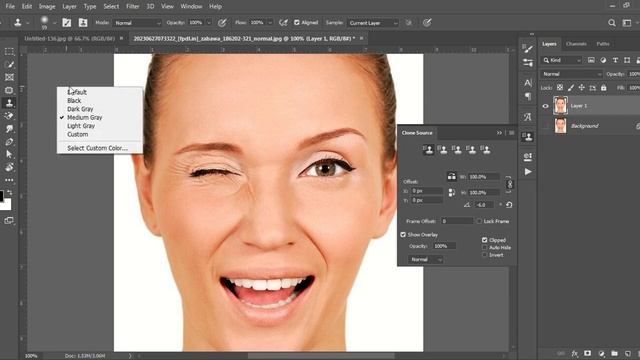This screenshot has width=640, height=360.
Task: Select the first clone source stamp button
Action: point(428,150)
